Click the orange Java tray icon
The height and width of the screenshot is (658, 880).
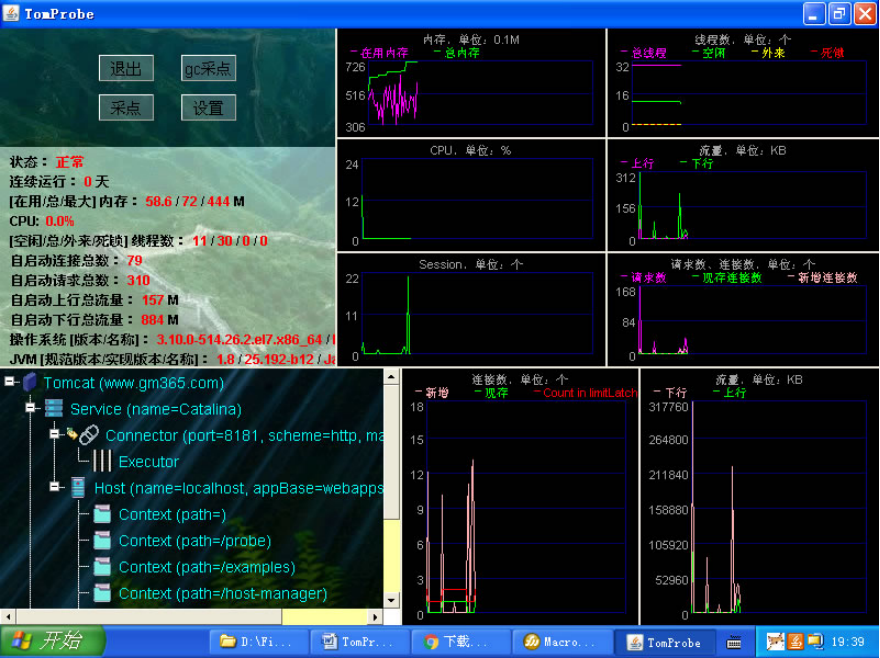[x=795, y=641]
